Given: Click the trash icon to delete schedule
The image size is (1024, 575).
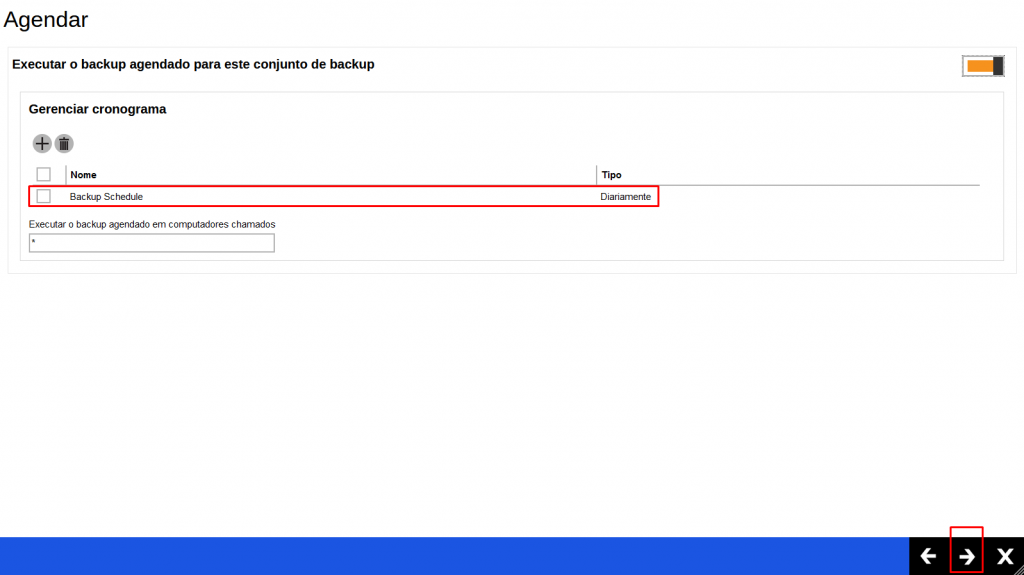Looking at the screenshot, I should [x=64, y=144].
